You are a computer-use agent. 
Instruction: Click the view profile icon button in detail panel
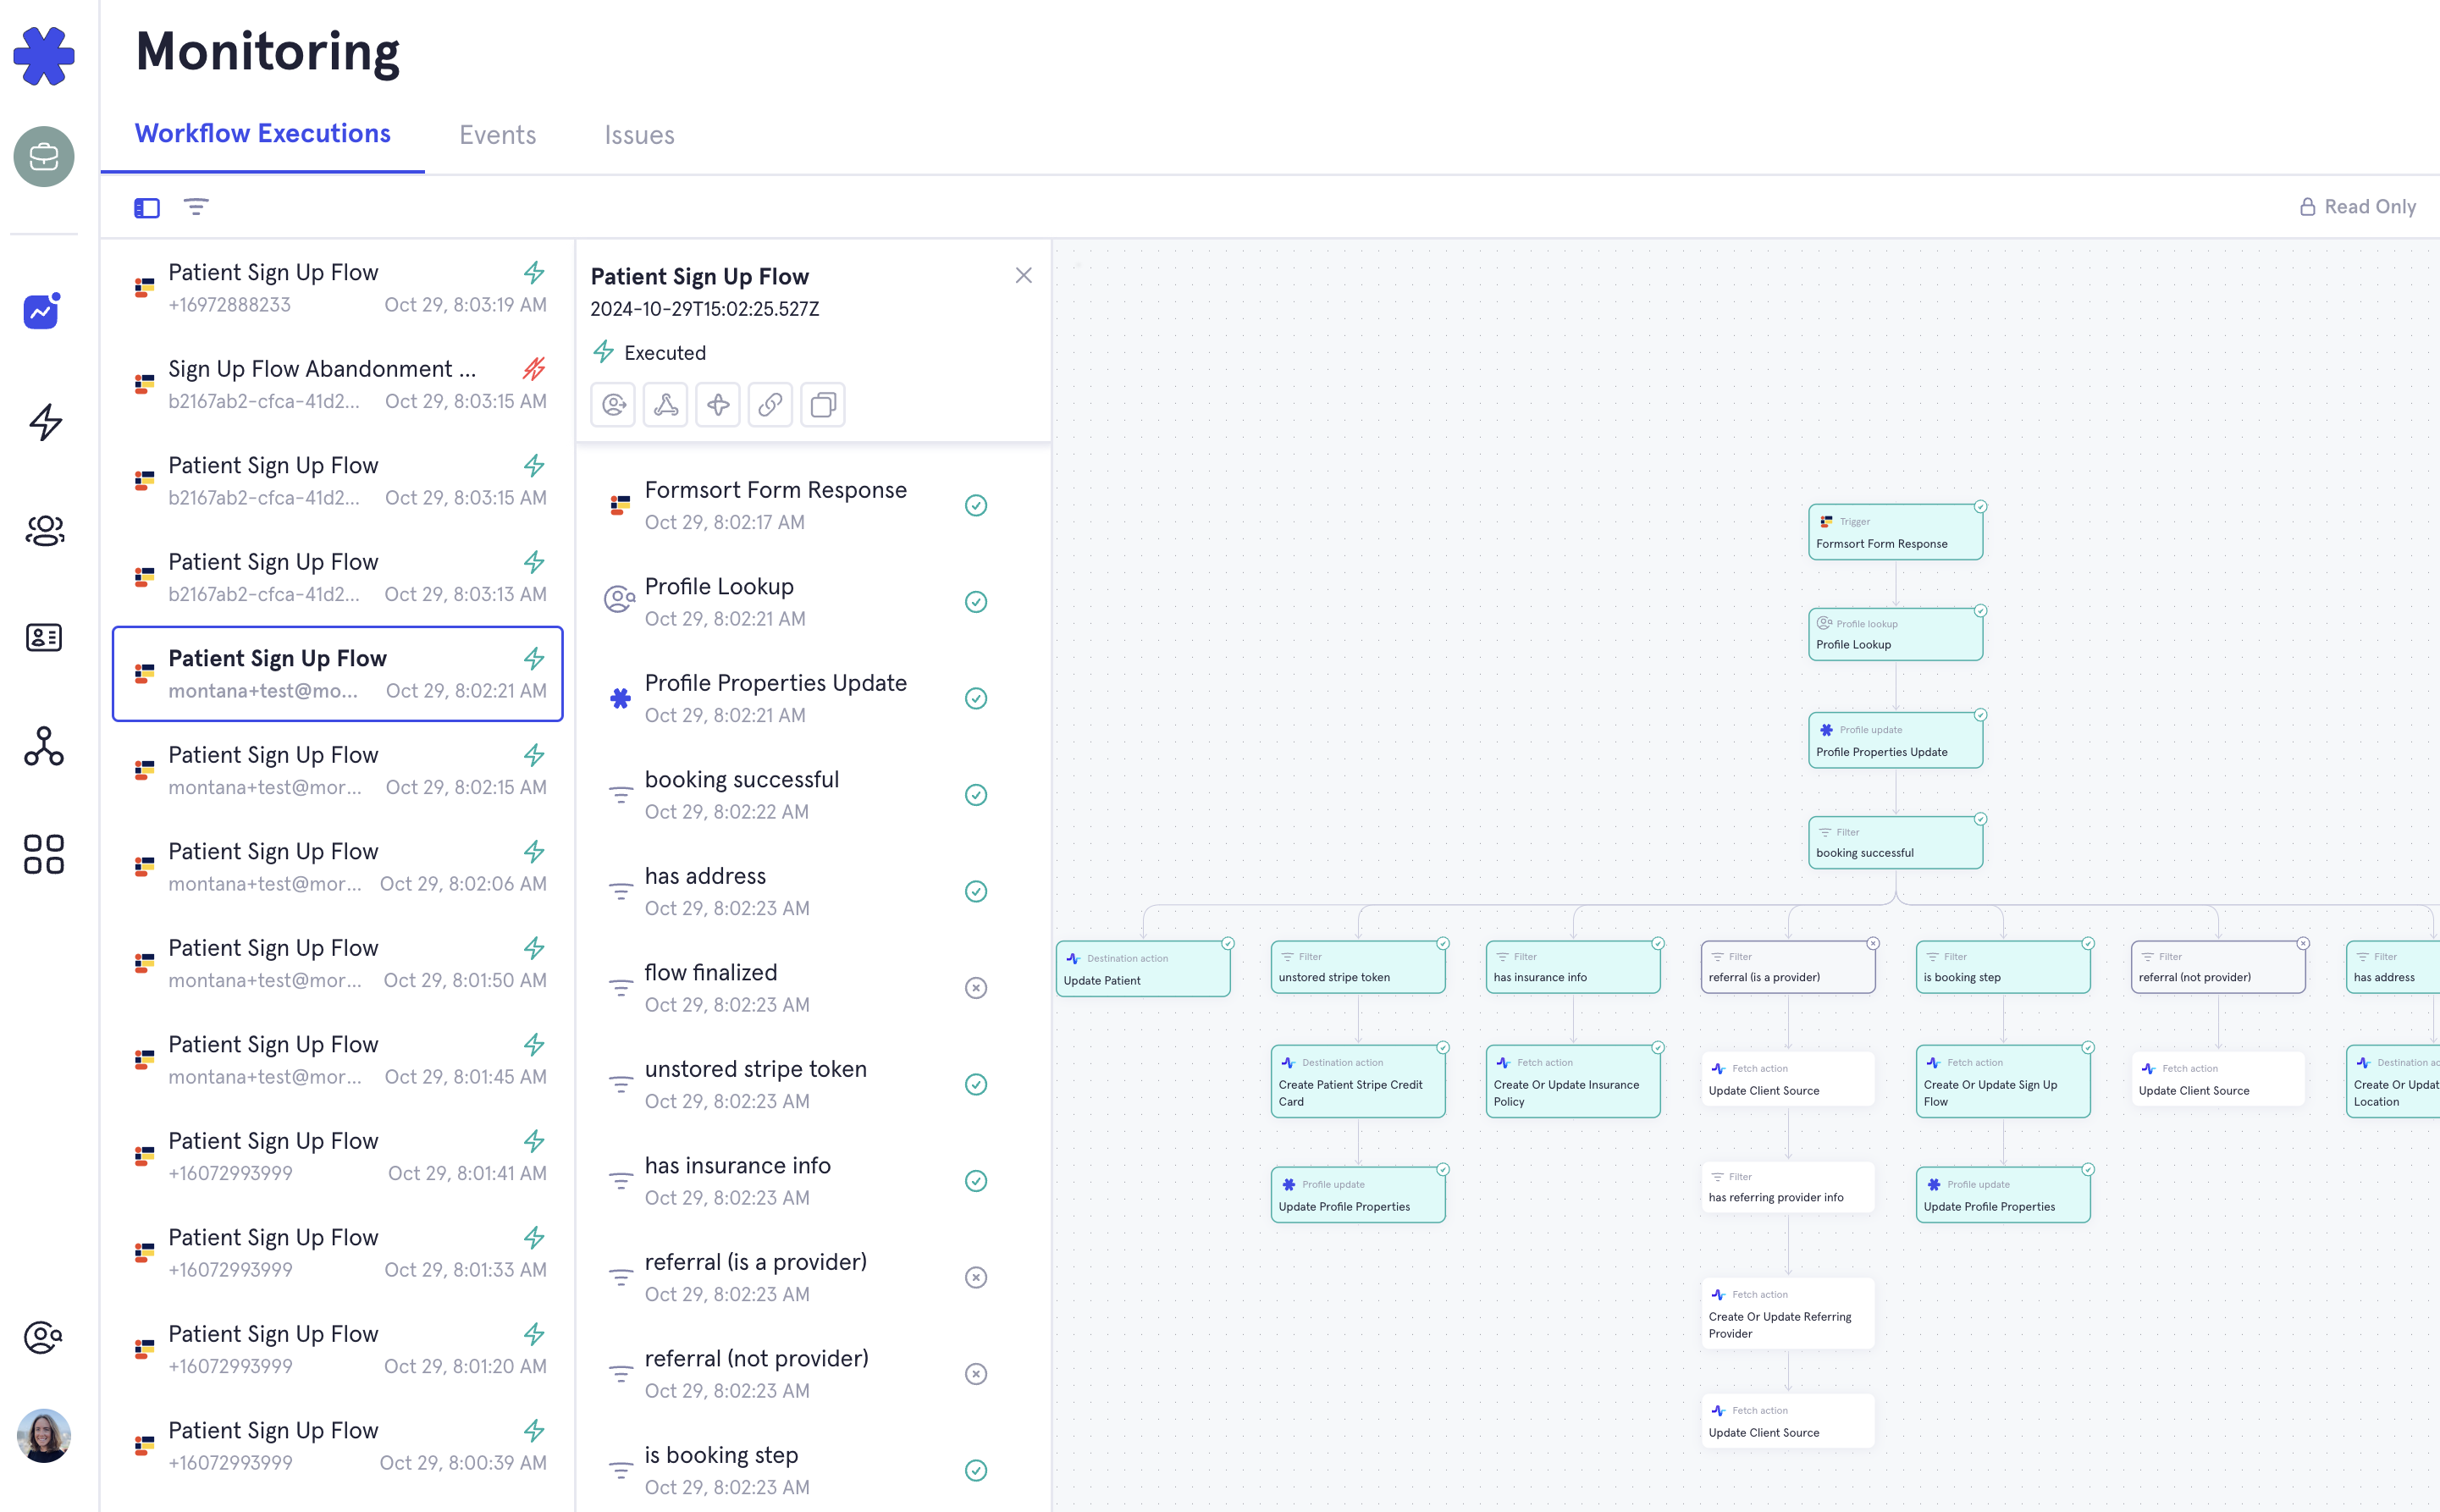tap(613, 404)
